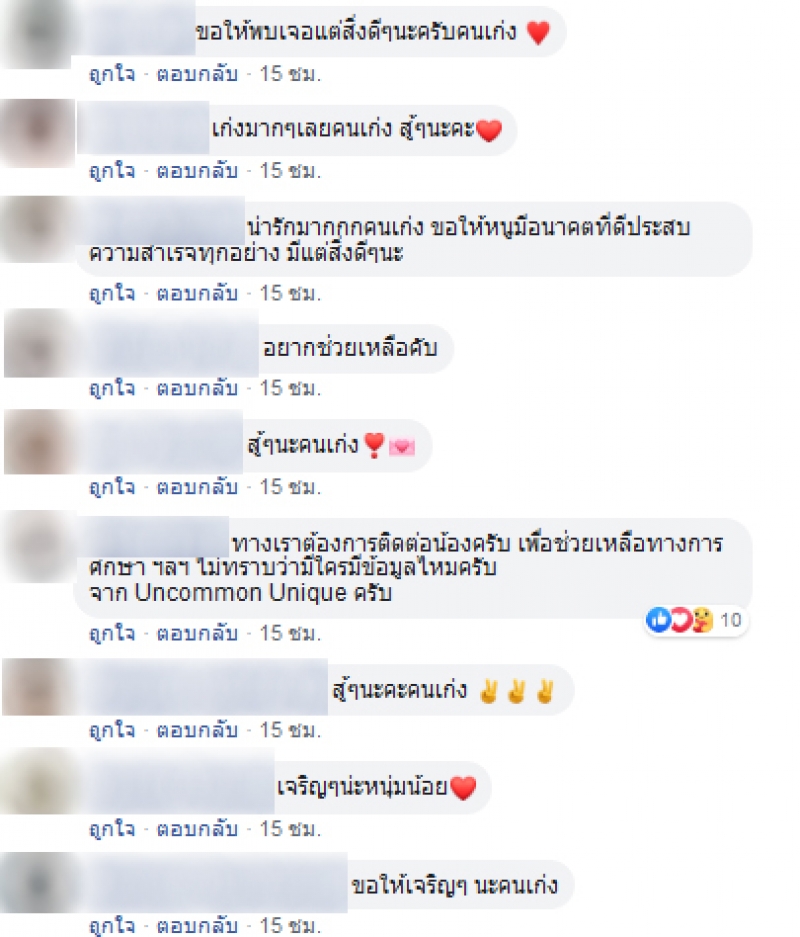Click ถูกใจ under the เก่งมากๆเลยคนเก่ง comment
The width and height of the screenshot is (800, 937).
point(112,172)
